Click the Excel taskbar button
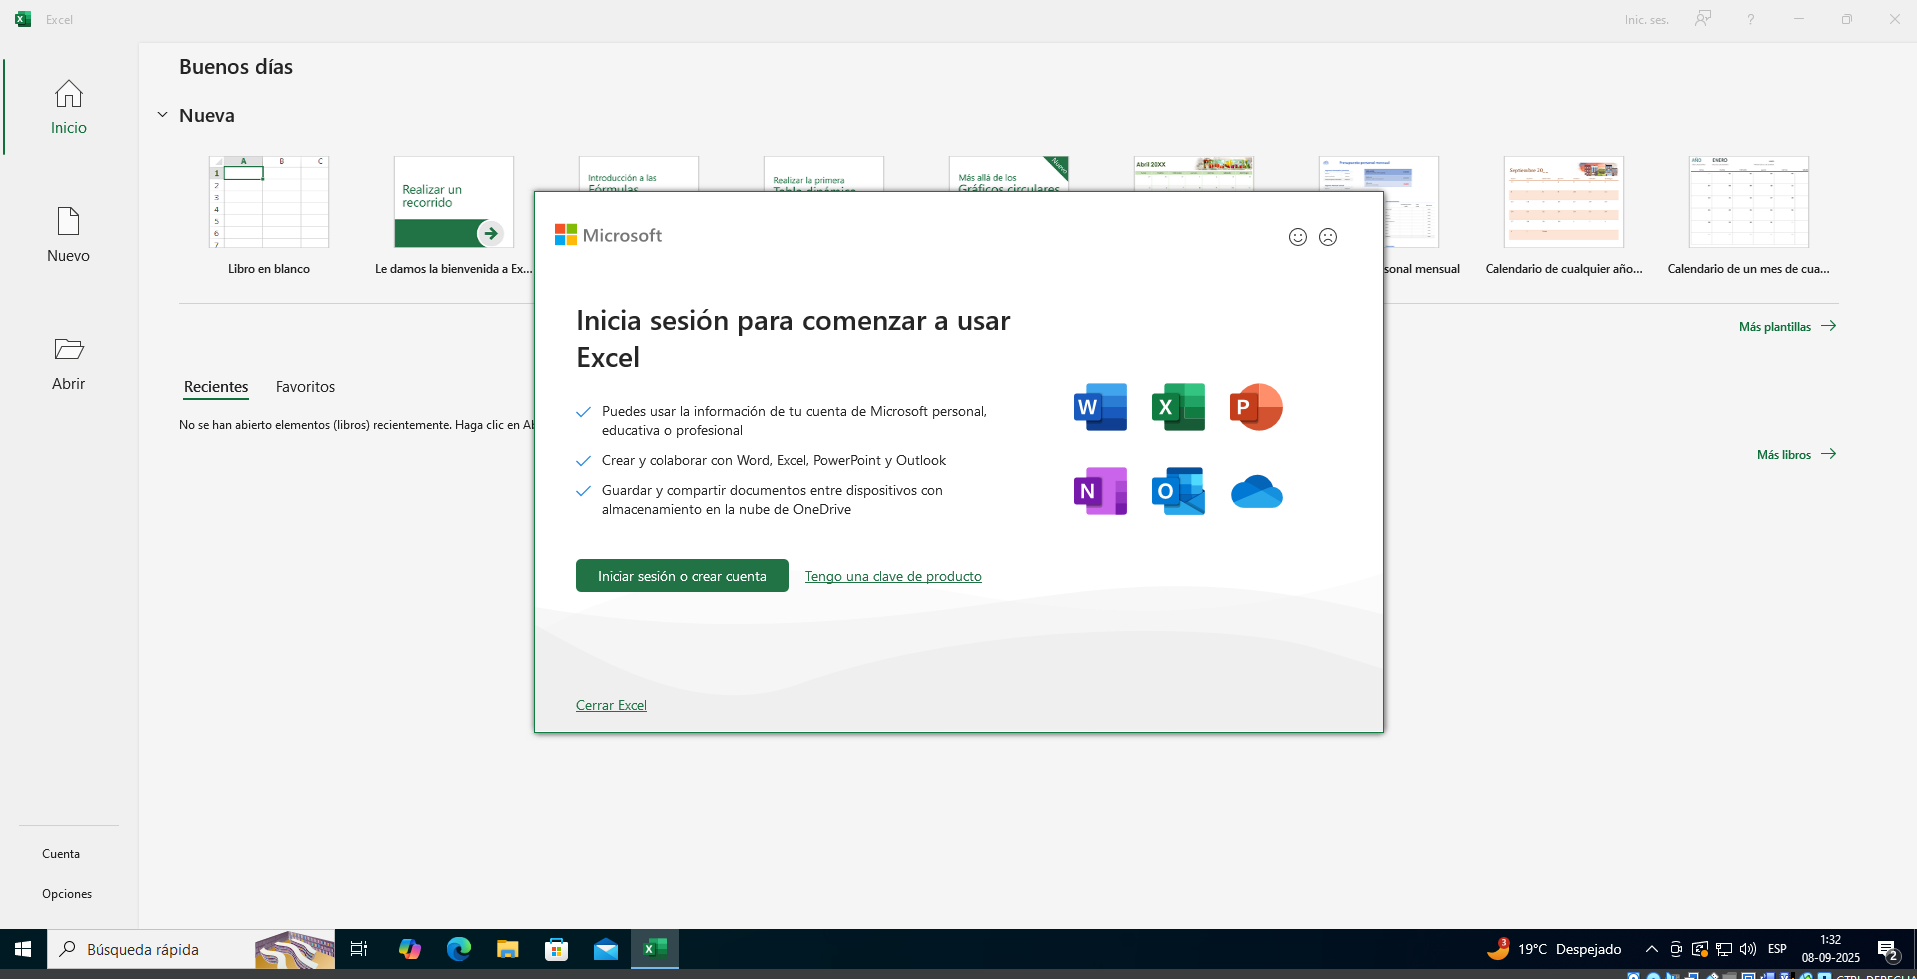Screen dimensions: 1917x979 click(655, 949)
